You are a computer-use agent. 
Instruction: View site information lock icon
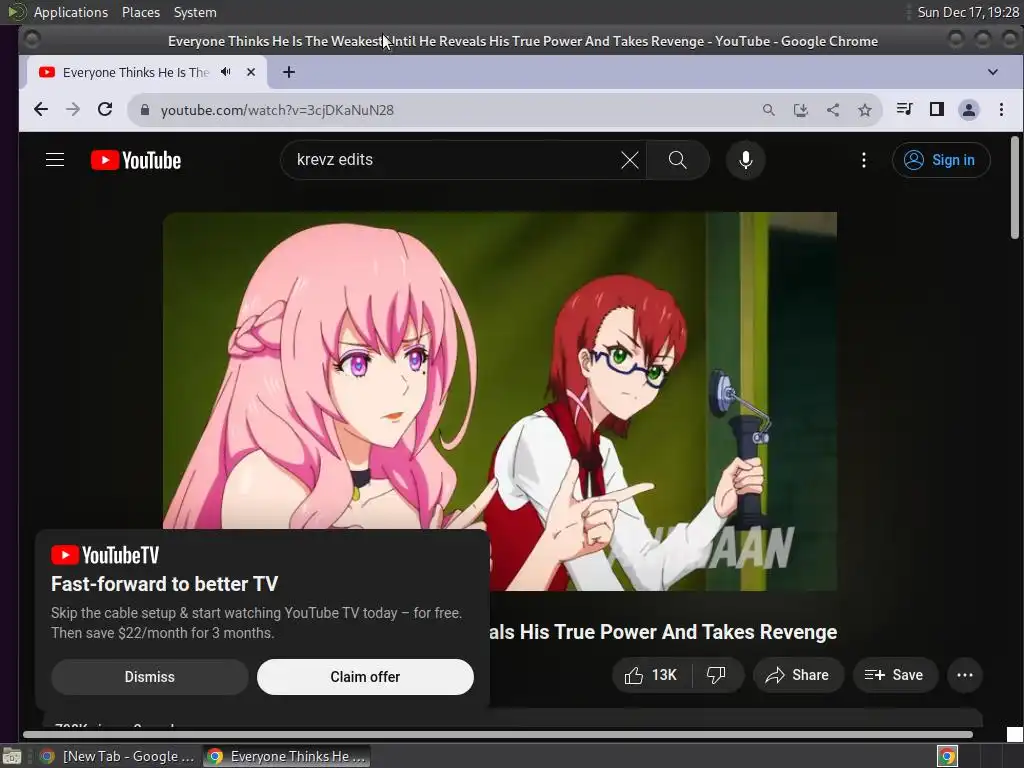coord(145,110)
